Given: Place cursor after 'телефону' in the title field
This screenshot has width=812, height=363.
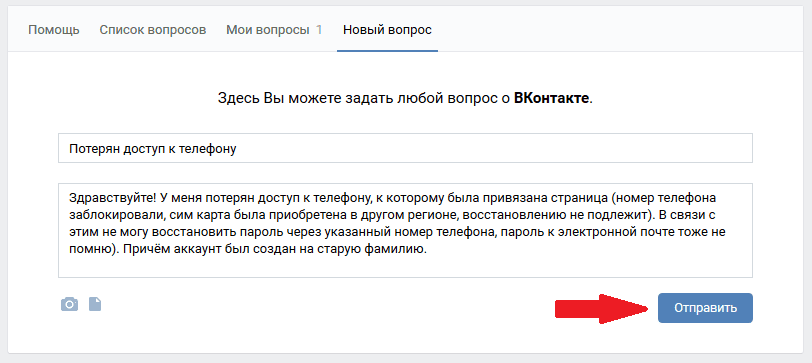Looking at the screenshot, I should 238,149.
